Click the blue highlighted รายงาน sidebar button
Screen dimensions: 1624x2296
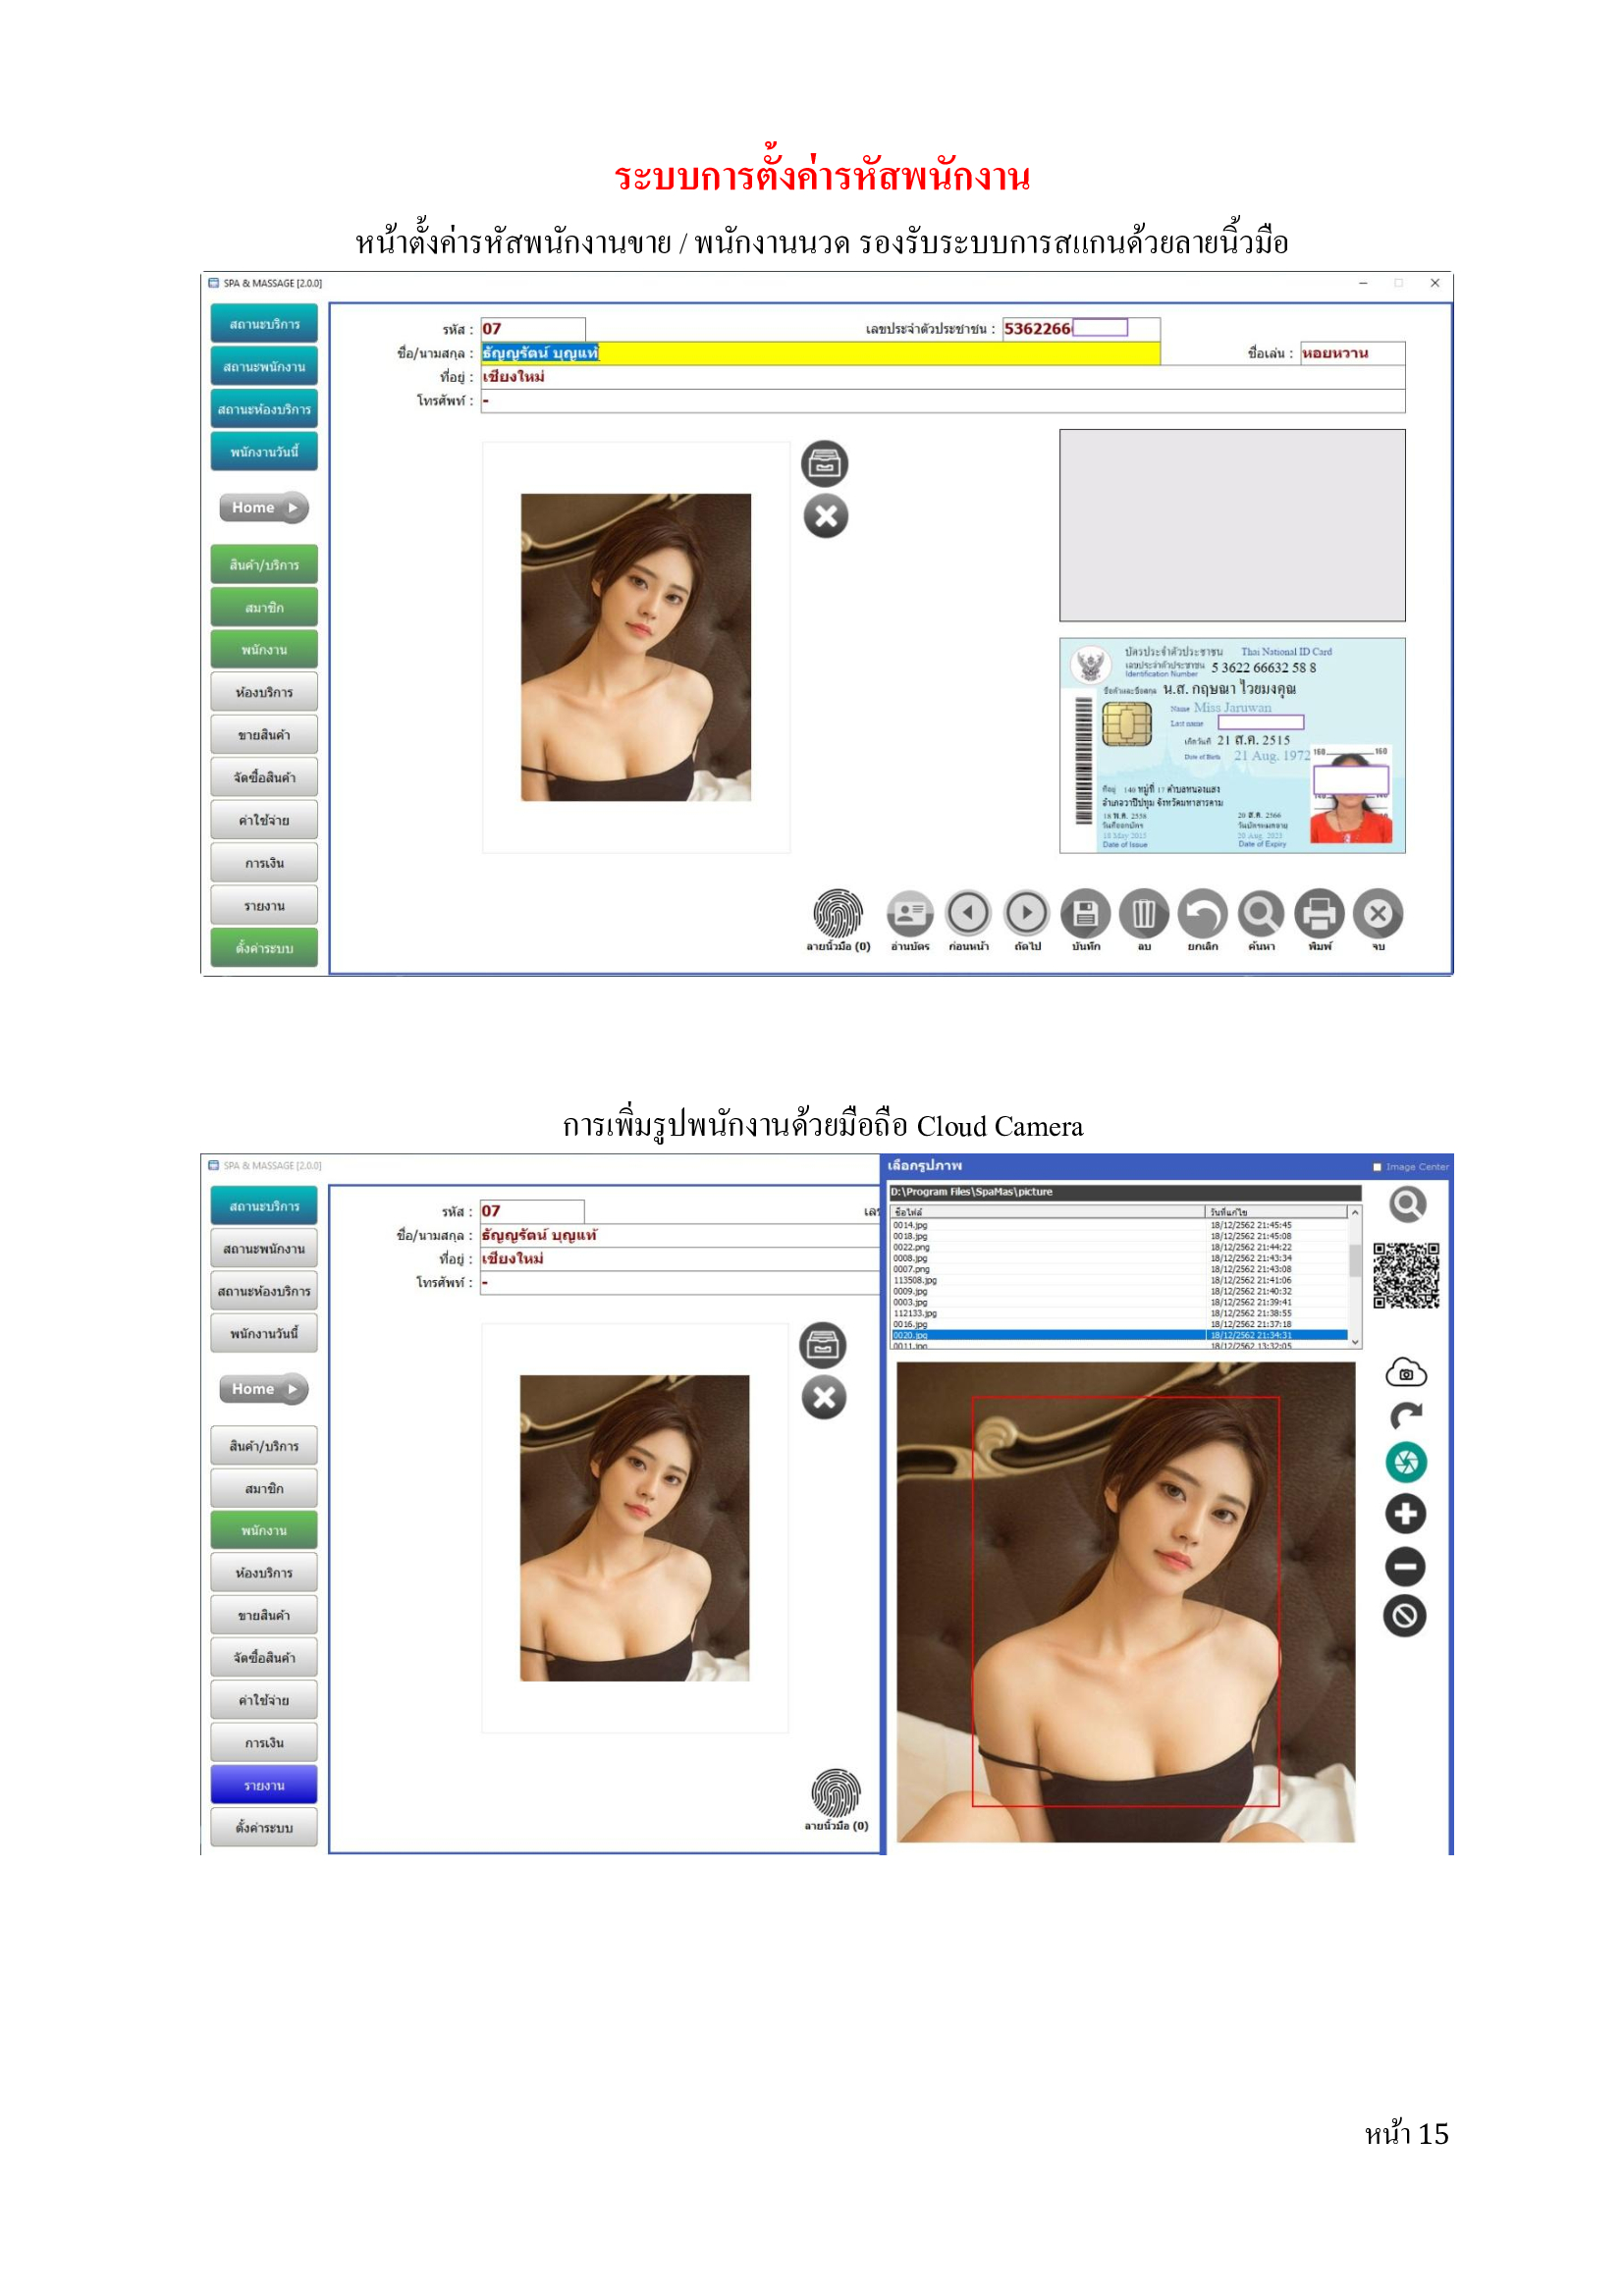[264, 1785]
